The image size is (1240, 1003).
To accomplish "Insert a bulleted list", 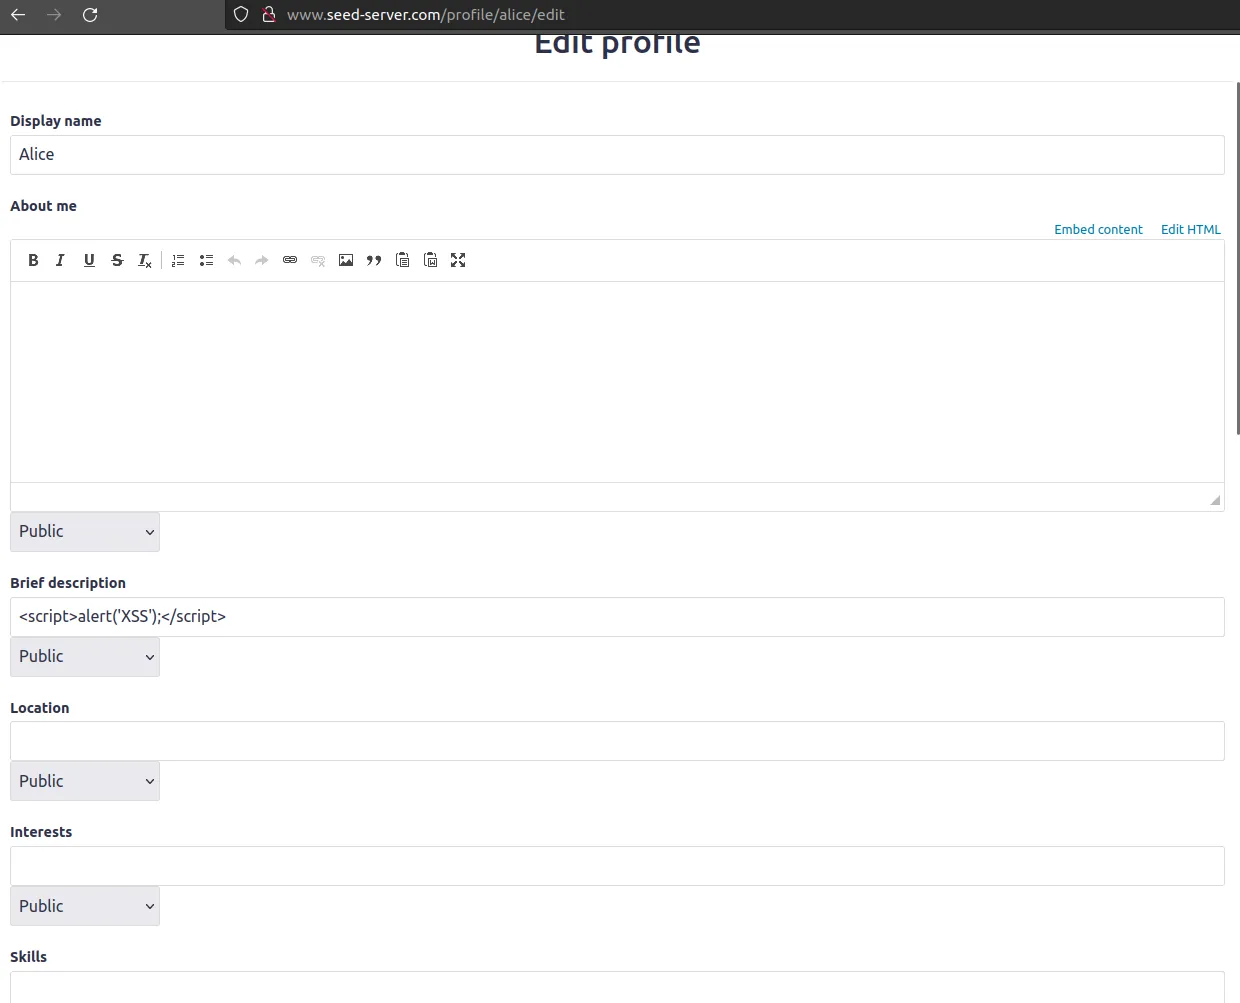I will 206,260.
